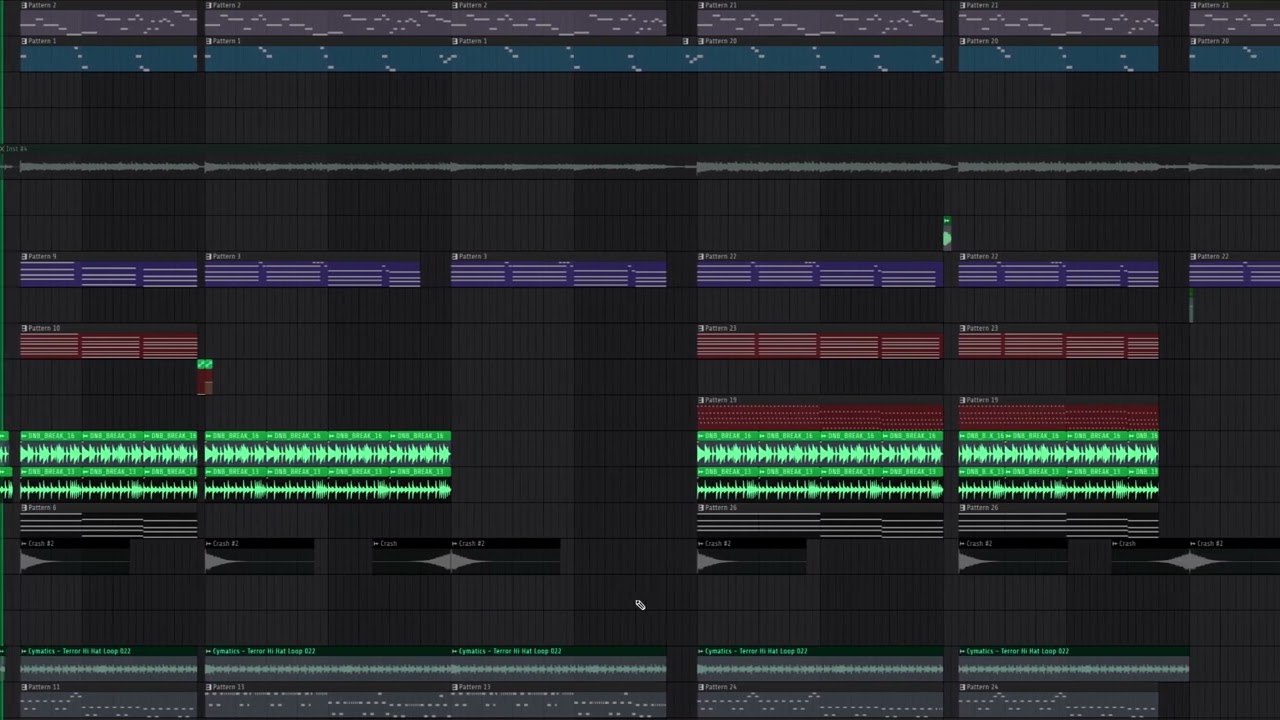The image size is (1280, 720).
Task: Open the Pattern 9 clip menu icon
Action: 24,257
